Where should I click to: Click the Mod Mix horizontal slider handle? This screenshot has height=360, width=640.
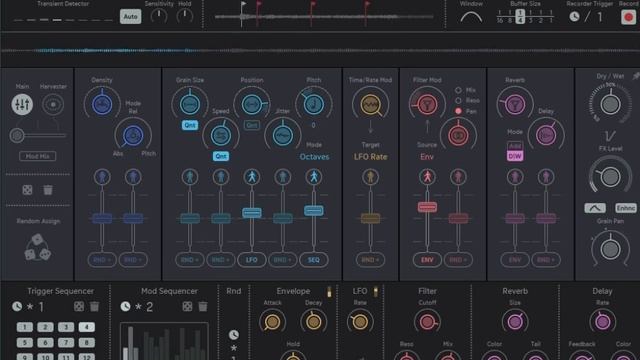click(x=17, y=135)
